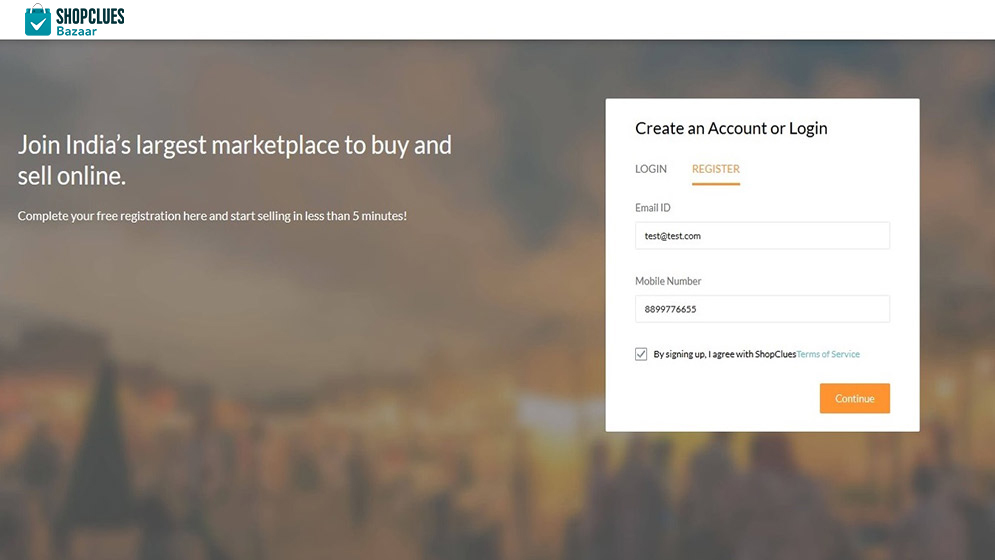Click the blurred marketplace background image
The image size is (995, 560).
click(300, 400)
